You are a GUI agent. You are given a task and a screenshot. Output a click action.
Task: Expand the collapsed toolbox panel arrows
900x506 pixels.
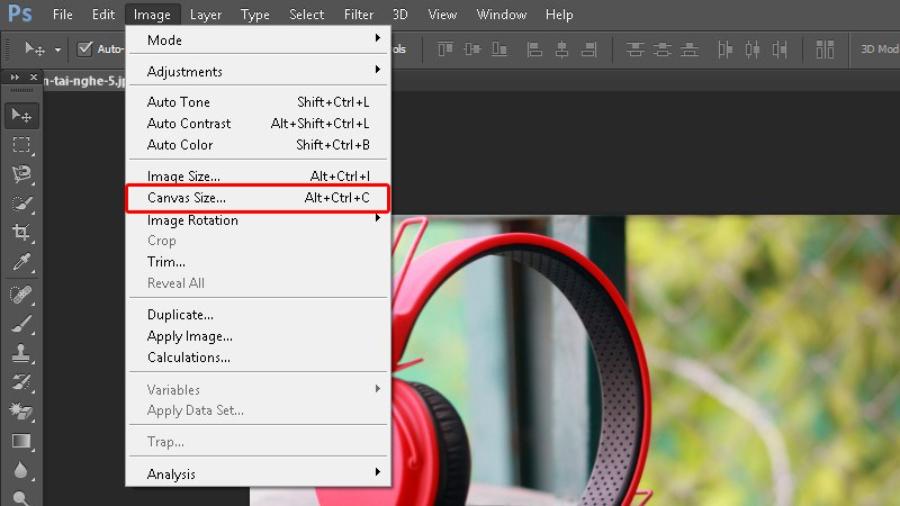[x=15, y=77]
